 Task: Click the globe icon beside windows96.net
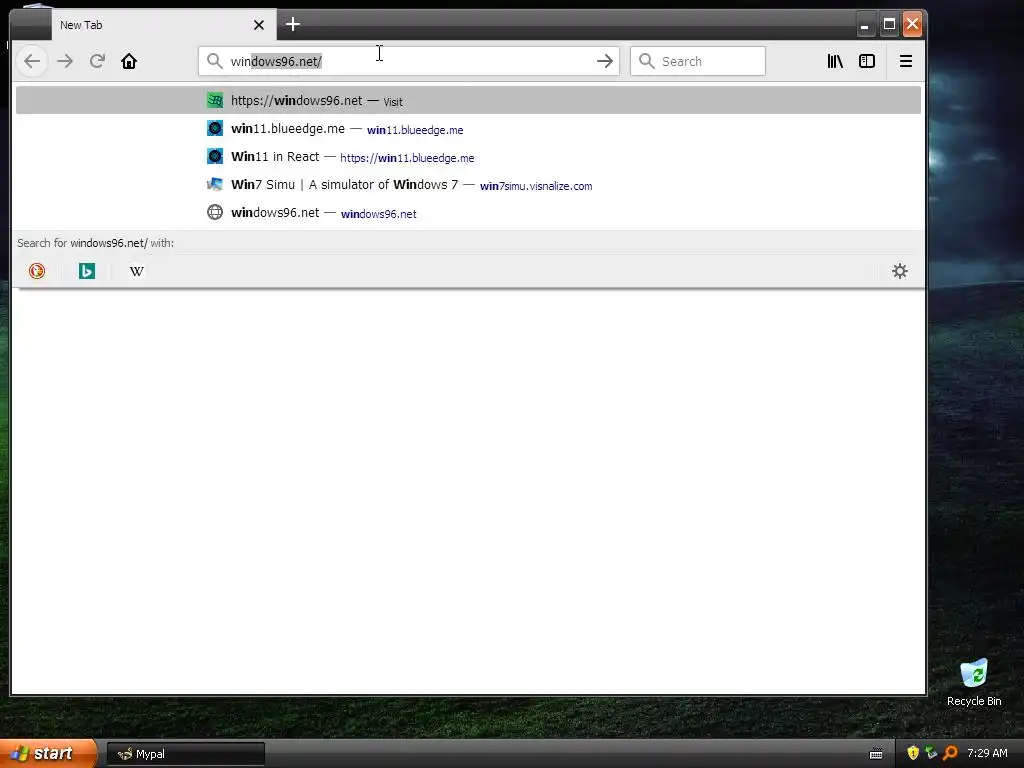[x=215, y=213]
